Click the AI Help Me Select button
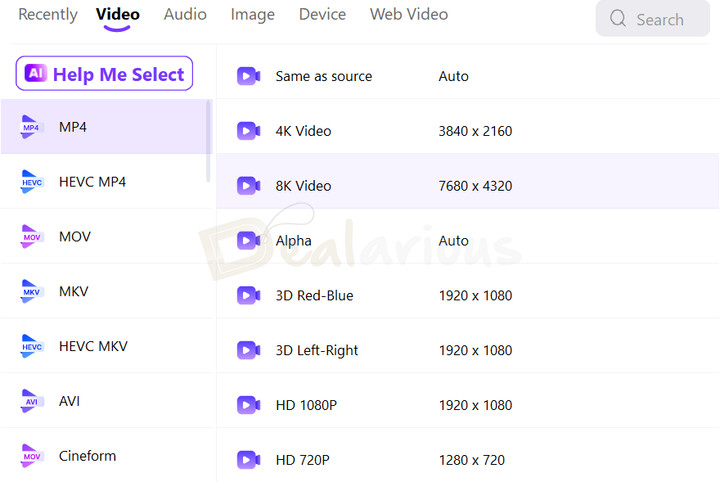720x482 pixels. click(x=104, y=73)
